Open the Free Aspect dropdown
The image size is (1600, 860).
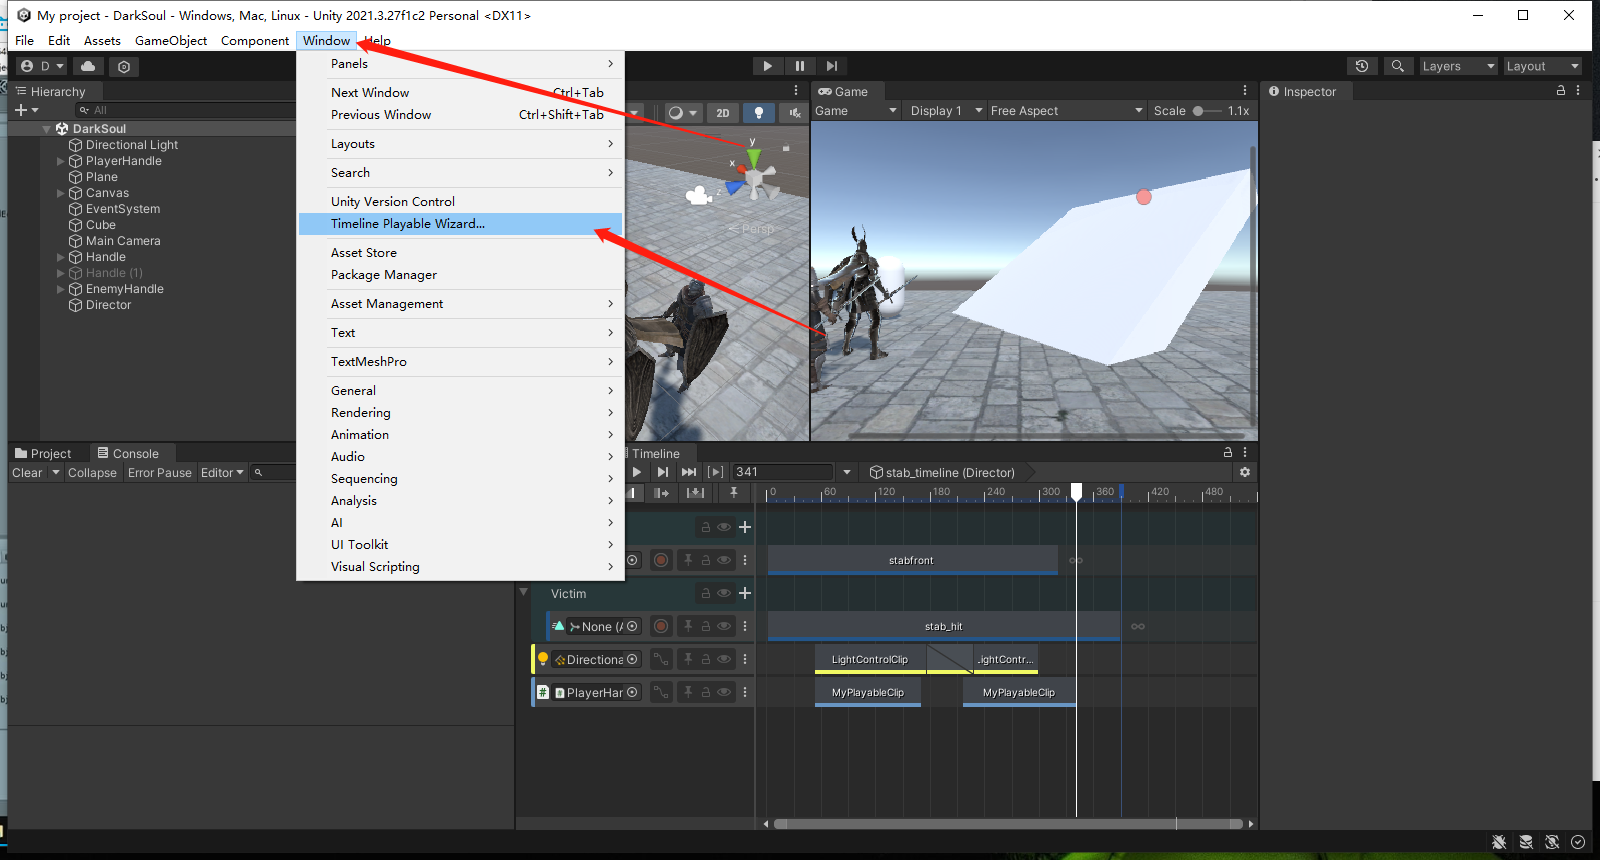[x=1066, y=111]
